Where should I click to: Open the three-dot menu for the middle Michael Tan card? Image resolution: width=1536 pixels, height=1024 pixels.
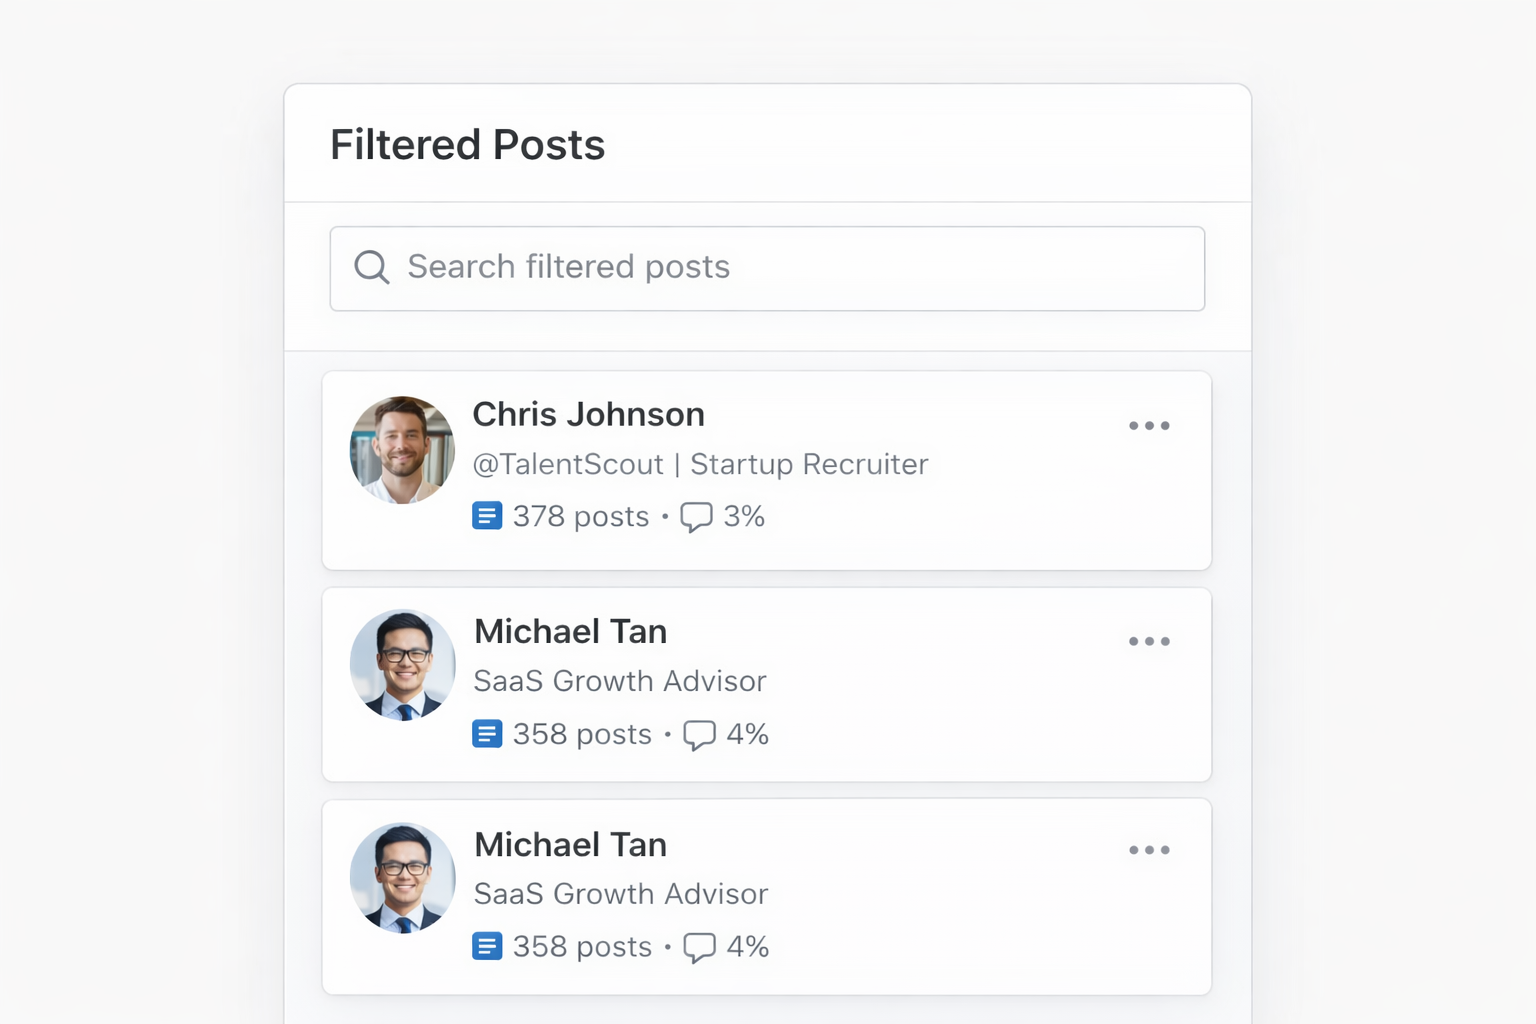tap(1149, 641)
